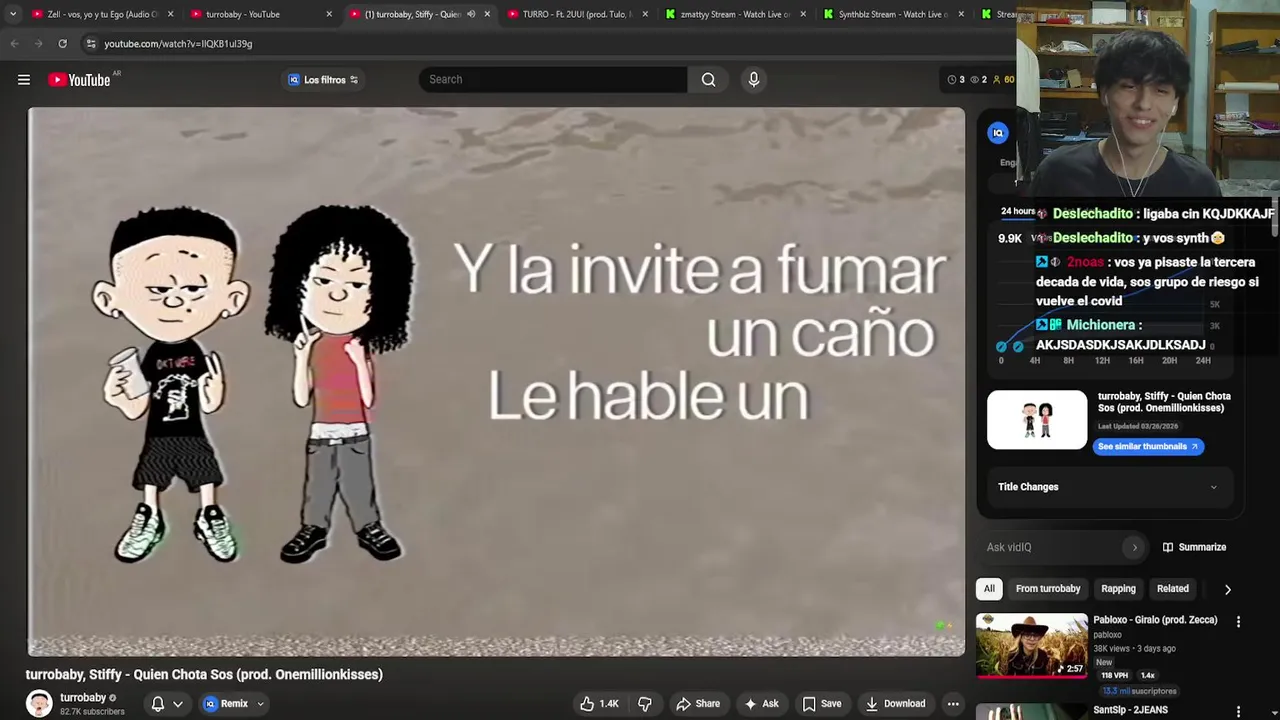The width and height of the screenshot is (1280, 720).
Task: Go forward with the browser forward arrow
Action: (38, 44)
